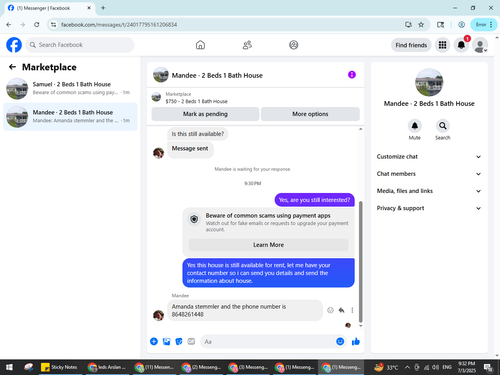The width and height of the screenshot is (500, 375).
Task: Go to the Home feed icon
Action: (200, 45)
